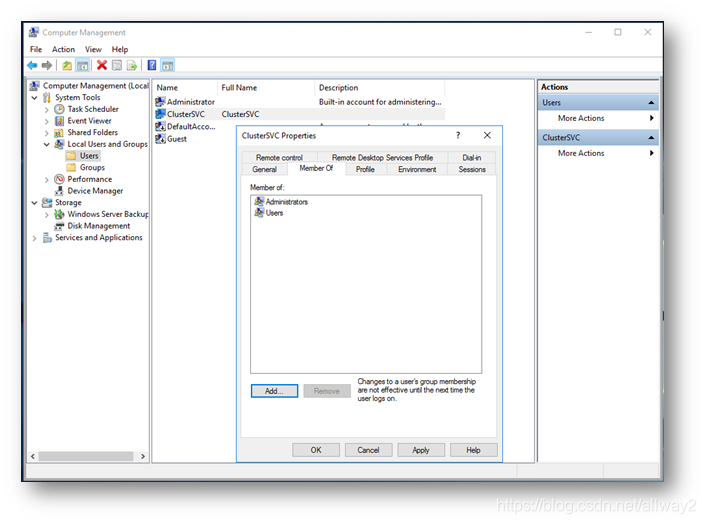Click the Back arrow toolbar icon

(32, 66)
